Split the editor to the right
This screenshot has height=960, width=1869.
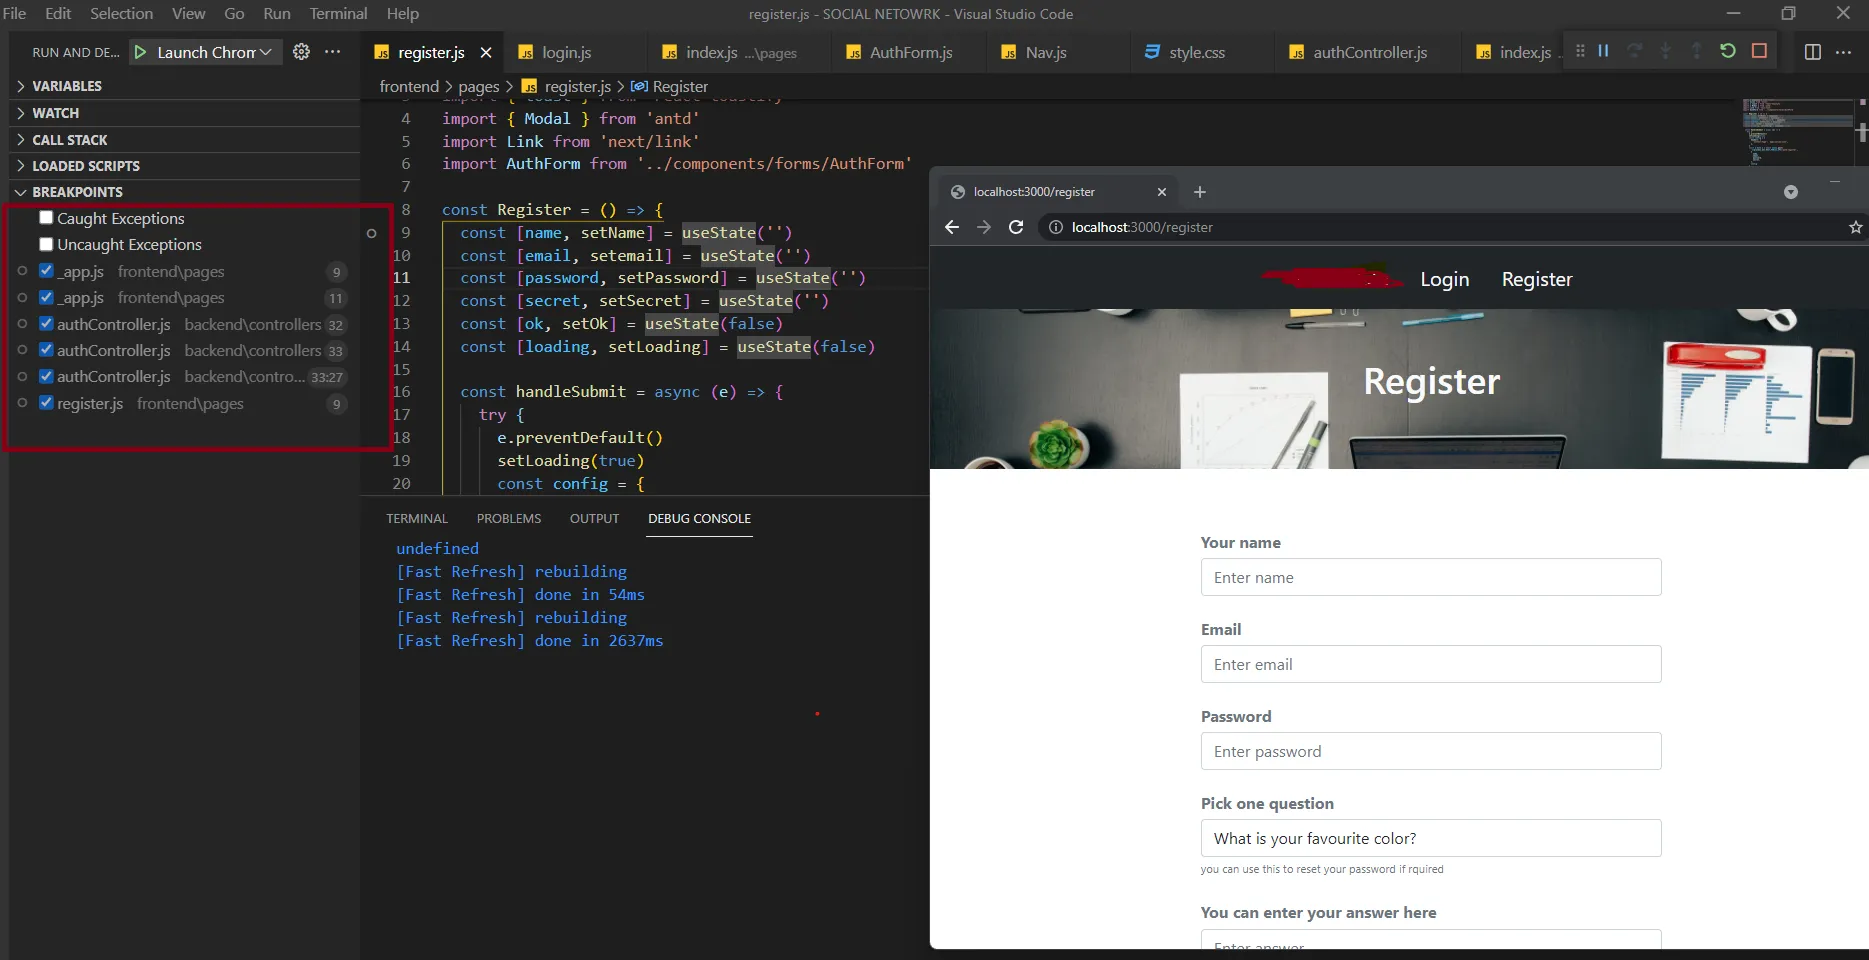click(1812, 52)
